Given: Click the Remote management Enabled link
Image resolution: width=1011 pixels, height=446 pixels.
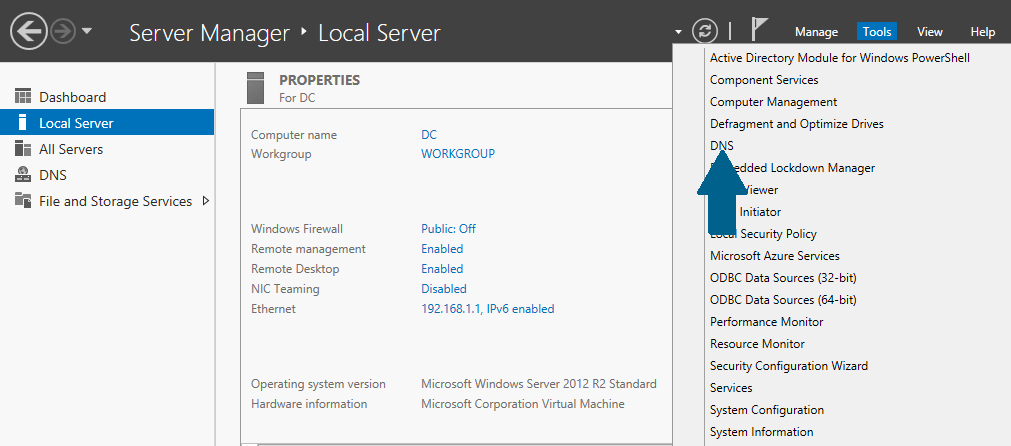Looking at the screenshot, I should click(x=442, y=249).
